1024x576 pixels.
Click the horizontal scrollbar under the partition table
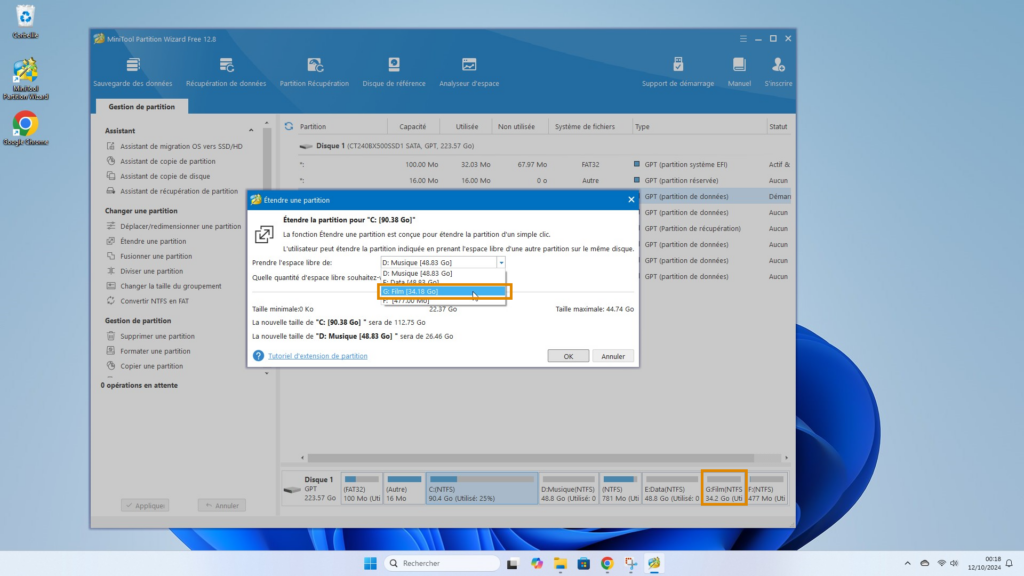(x=531, y=458)
